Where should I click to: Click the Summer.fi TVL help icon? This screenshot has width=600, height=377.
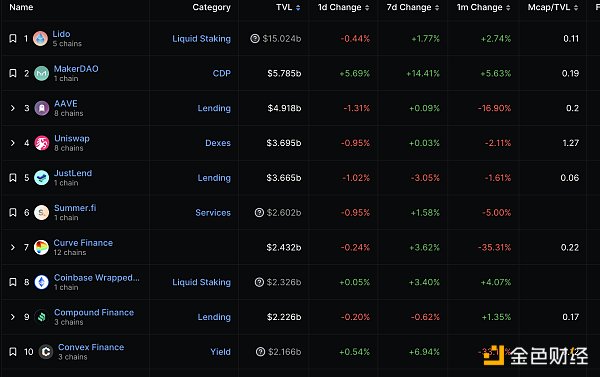(x=259, y=212)
